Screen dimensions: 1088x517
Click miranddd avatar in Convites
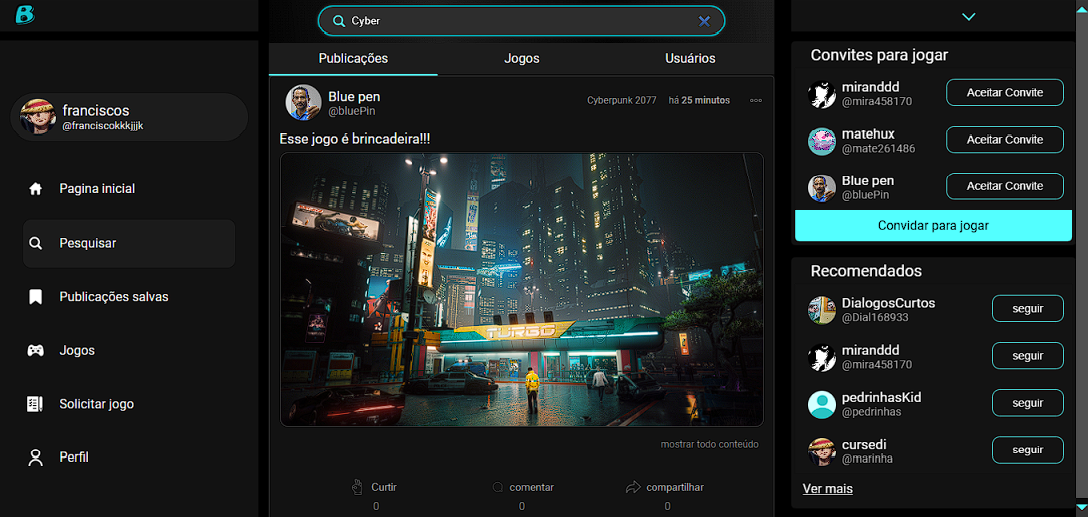point(822,94)
